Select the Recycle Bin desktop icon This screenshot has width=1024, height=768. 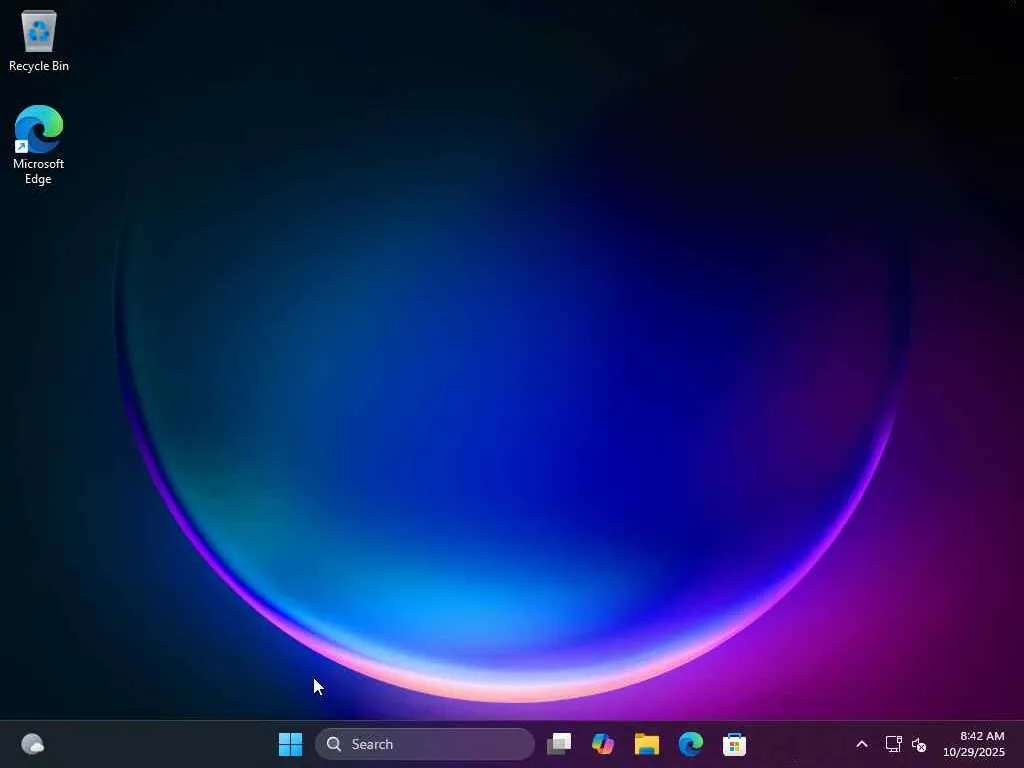click(39, 40)
